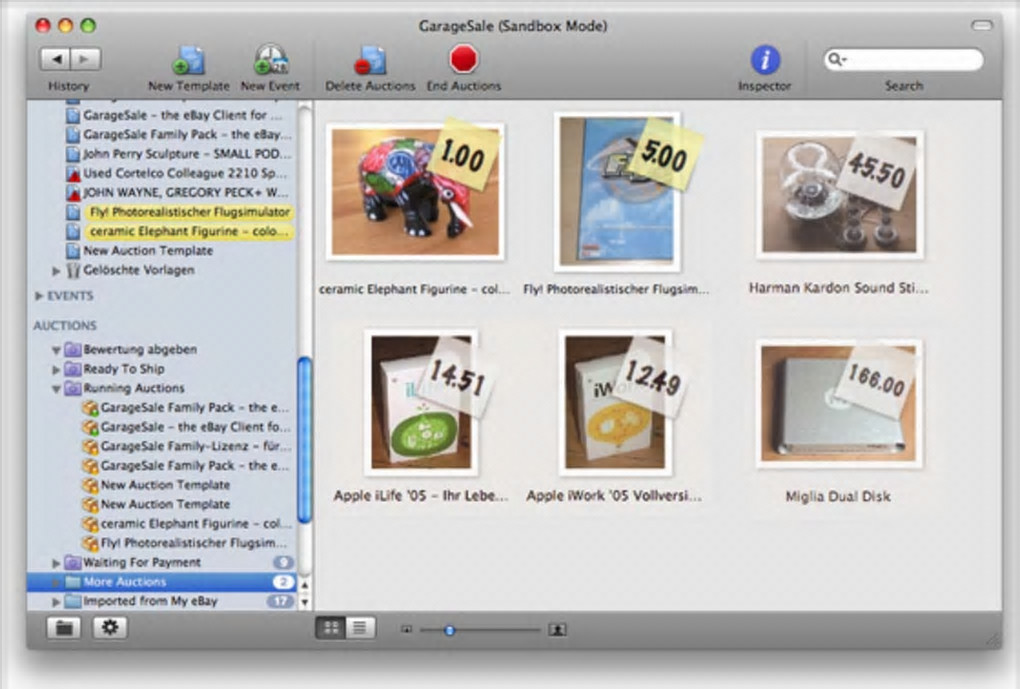Select the New Auction Template in templates list

pos(161,250)
